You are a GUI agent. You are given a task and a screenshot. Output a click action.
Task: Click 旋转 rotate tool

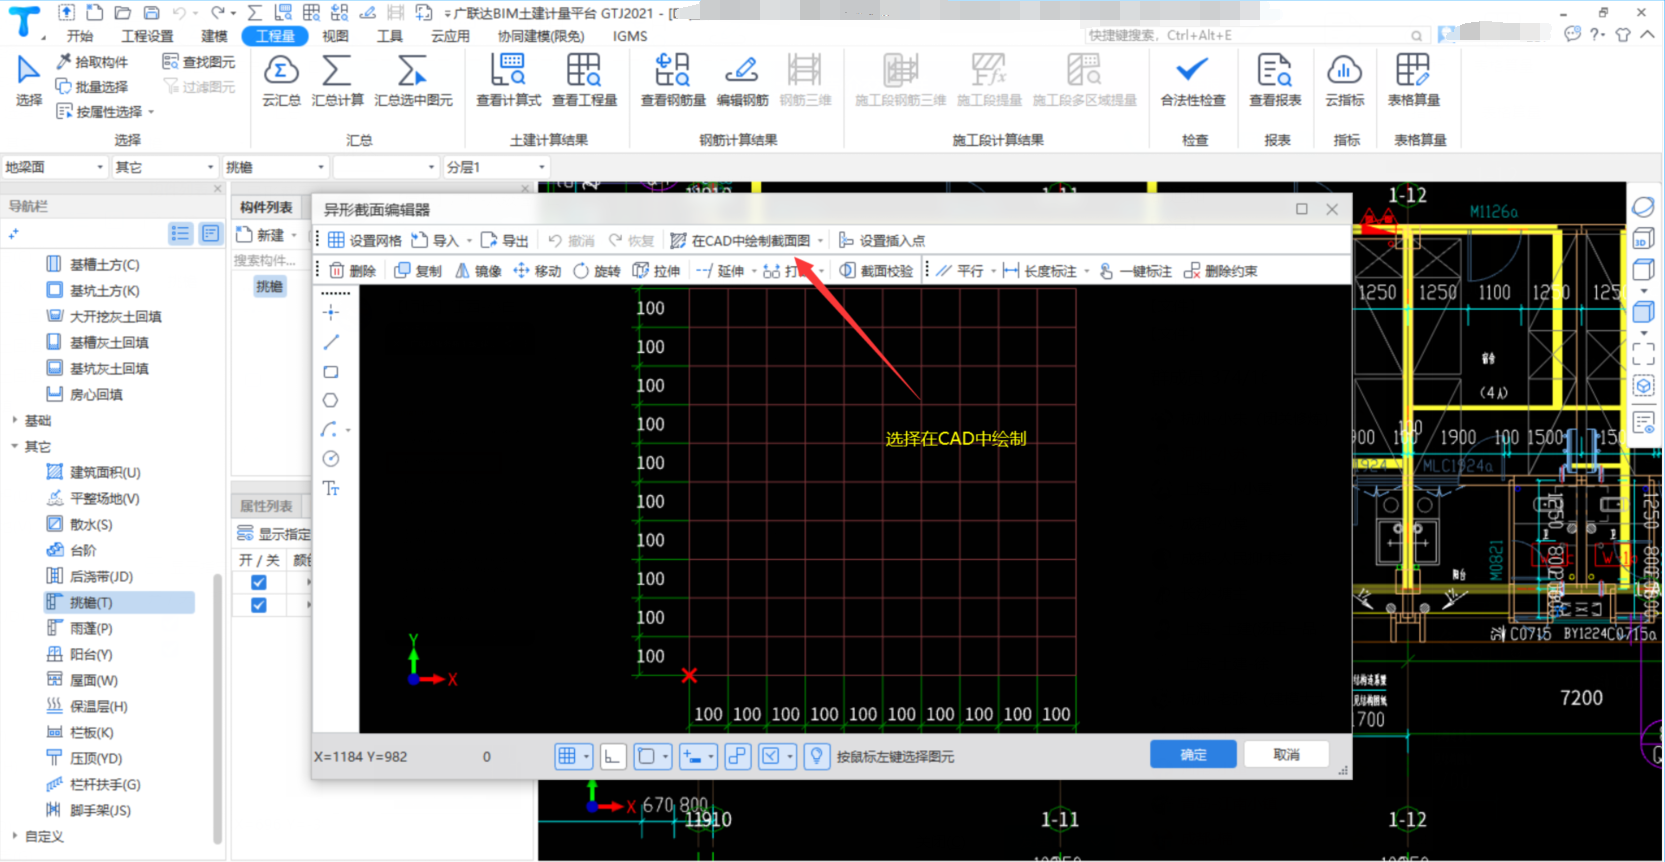tap(597, 271)
